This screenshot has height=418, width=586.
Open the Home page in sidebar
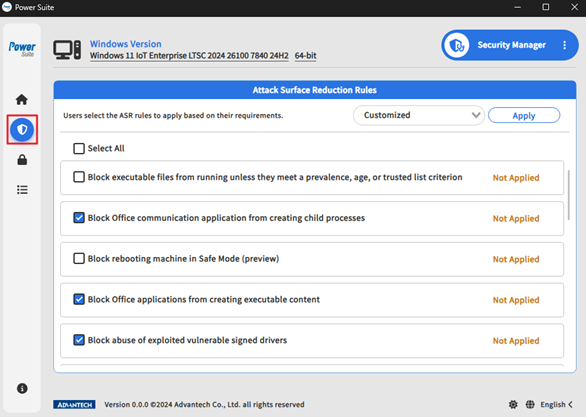point(22,99)
